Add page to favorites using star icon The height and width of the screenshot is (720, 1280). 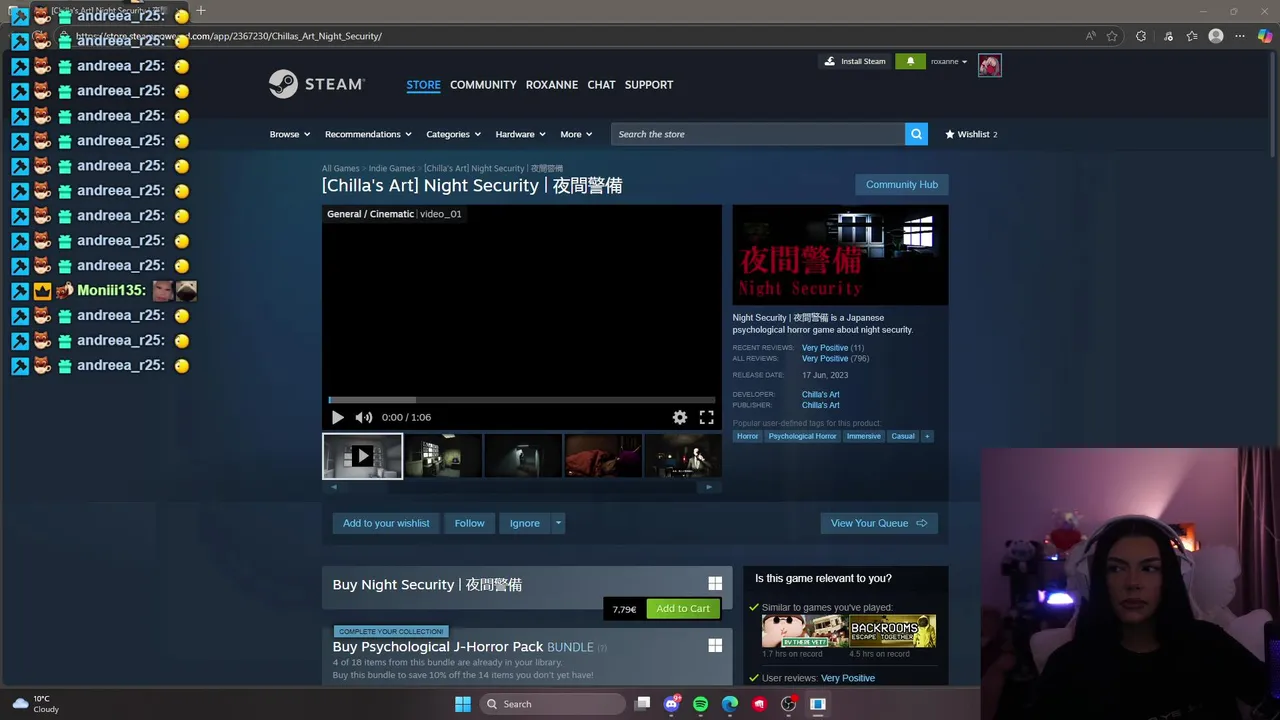(x=1112, y=36)
